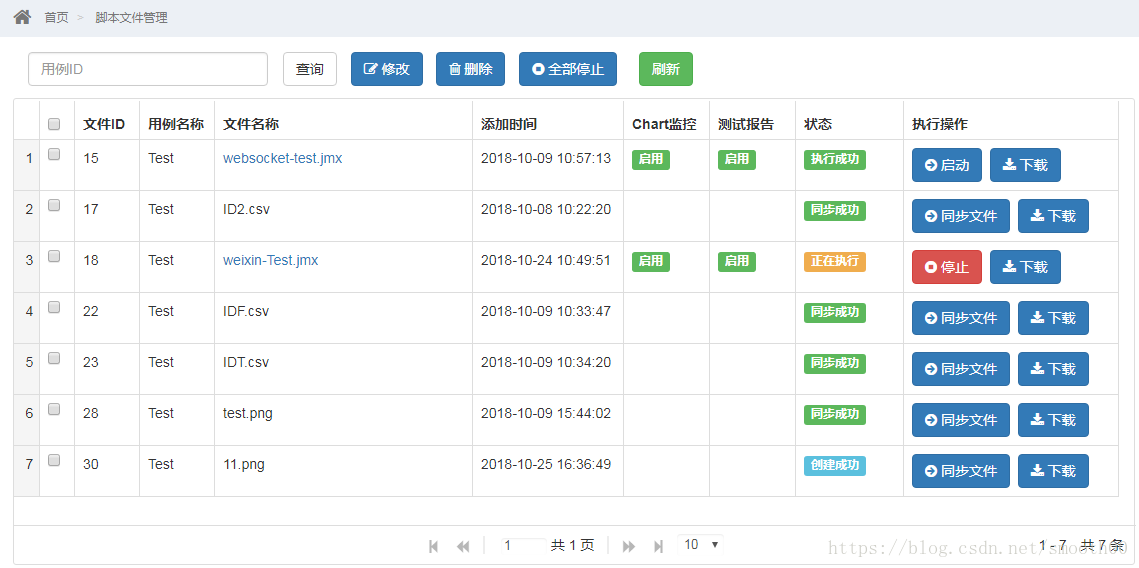Click 同步文件 for ID2.csv

point(961,216)
